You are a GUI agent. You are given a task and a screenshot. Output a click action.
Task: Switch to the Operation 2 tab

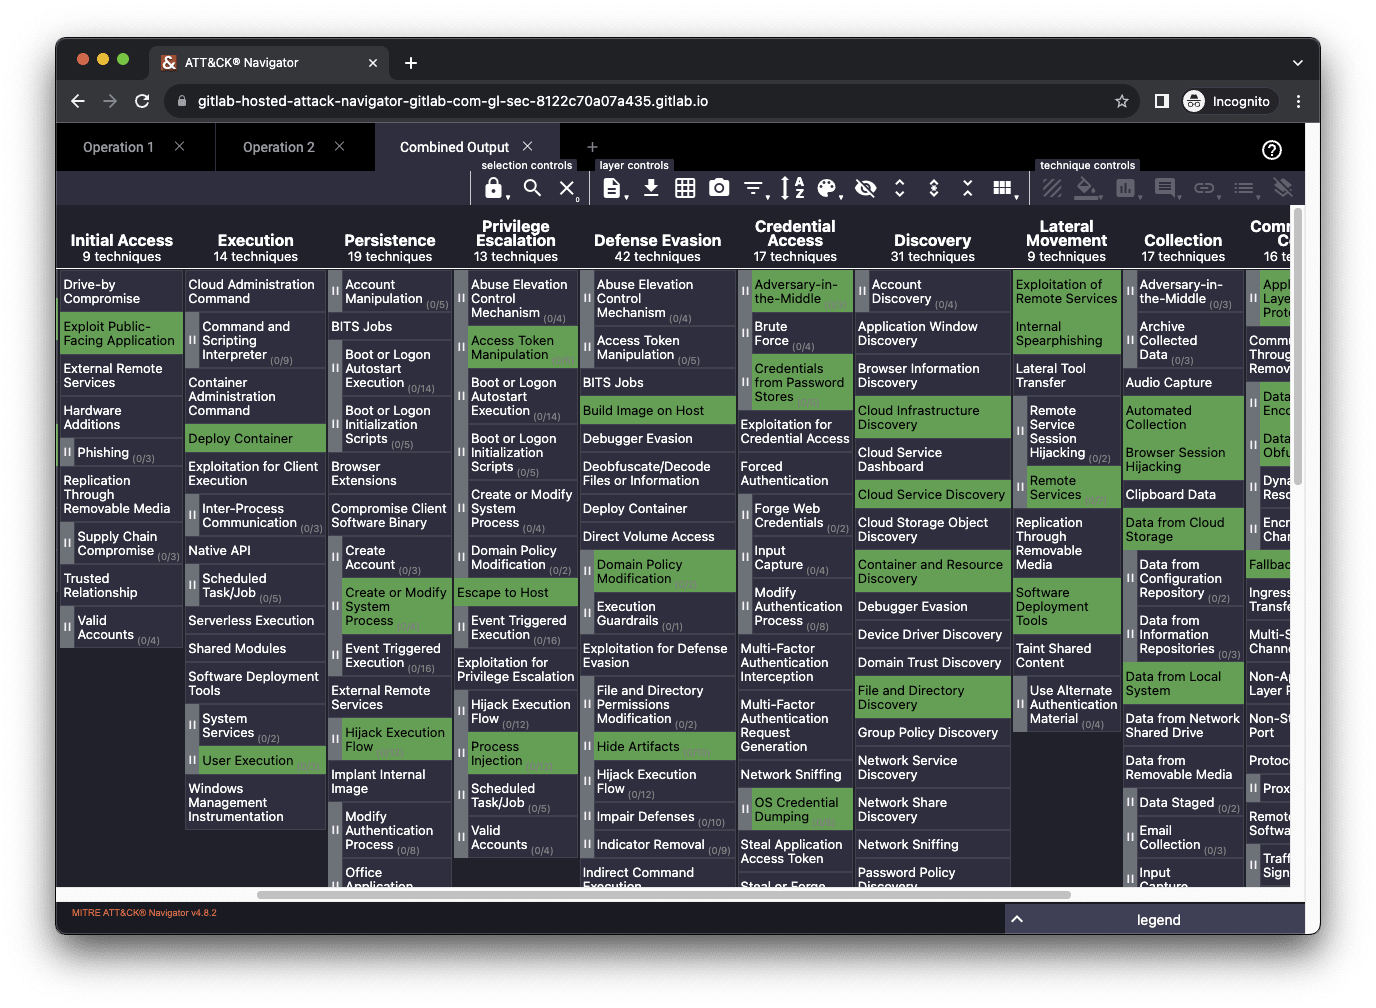279,147
